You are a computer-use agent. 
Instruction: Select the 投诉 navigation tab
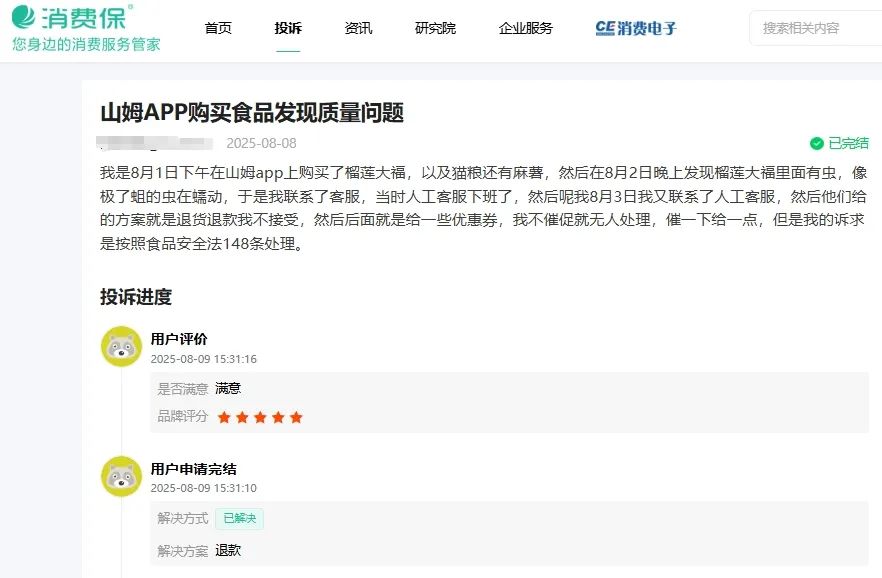[288, 28]
